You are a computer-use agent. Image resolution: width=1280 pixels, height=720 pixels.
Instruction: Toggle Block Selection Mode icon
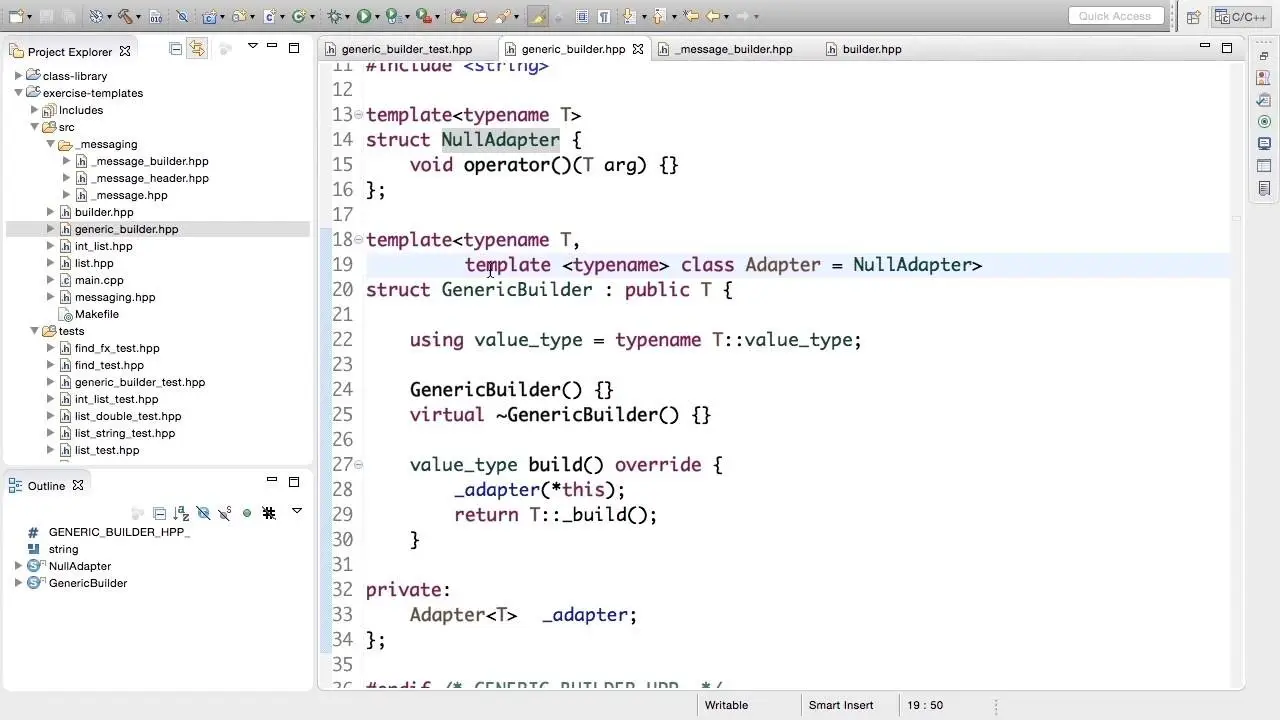pyautogui.click(x=582, y=16)
